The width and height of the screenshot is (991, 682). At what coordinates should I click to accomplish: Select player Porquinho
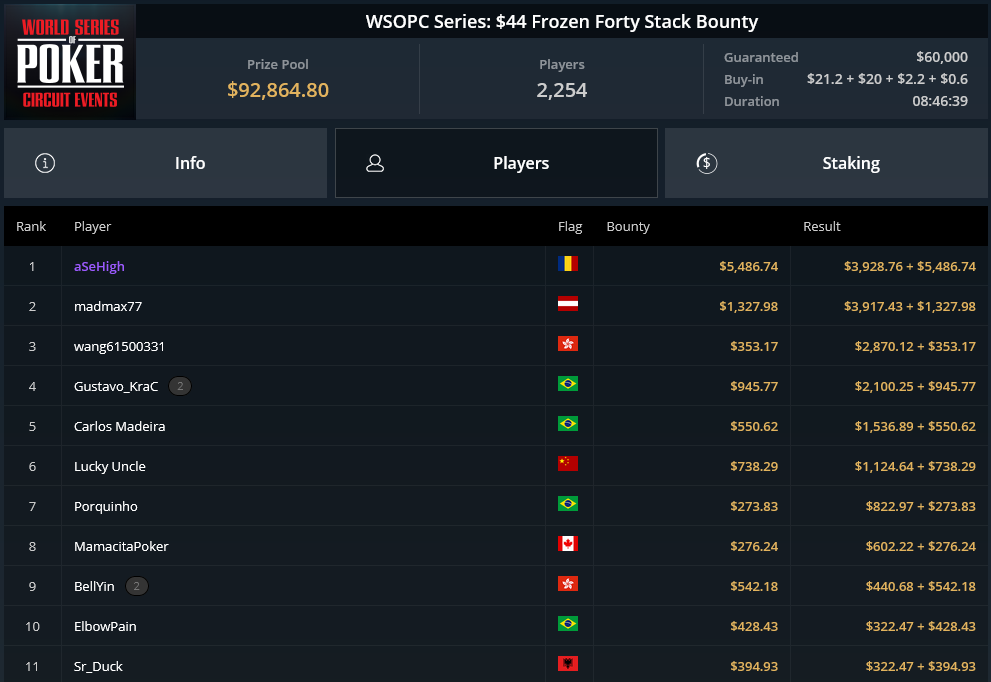coord(106,506)
